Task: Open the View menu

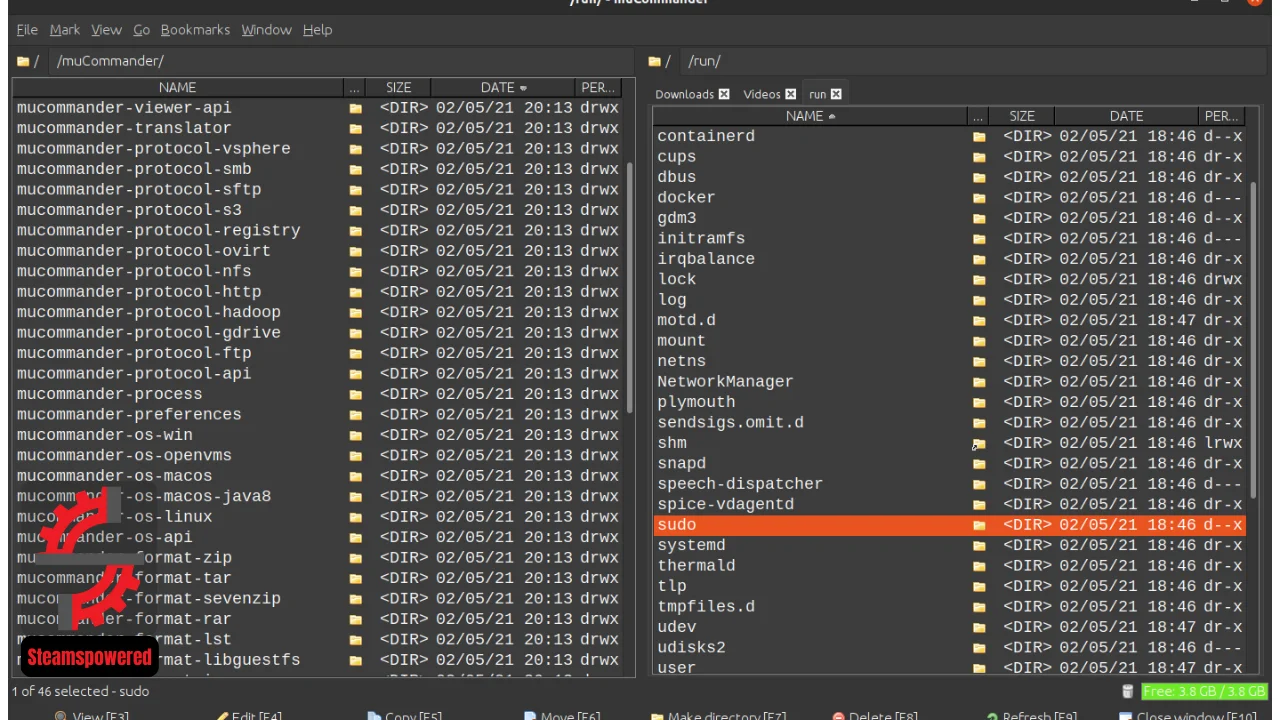Action: point(106,30)
